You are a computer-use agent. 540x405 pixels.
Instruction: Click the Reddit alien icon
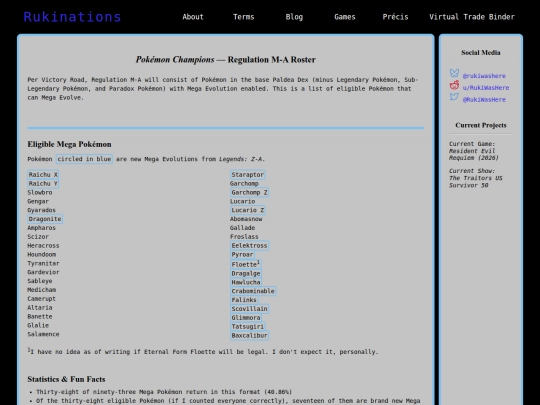pos(454,85)
